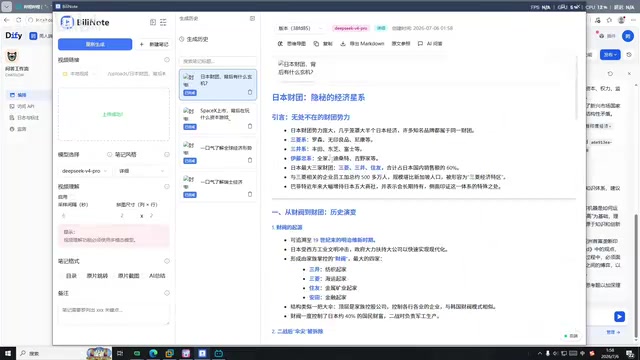Select the Japanese zaibatsu history note card
This screenshot has width=640, height=360.
click(218, 84)
